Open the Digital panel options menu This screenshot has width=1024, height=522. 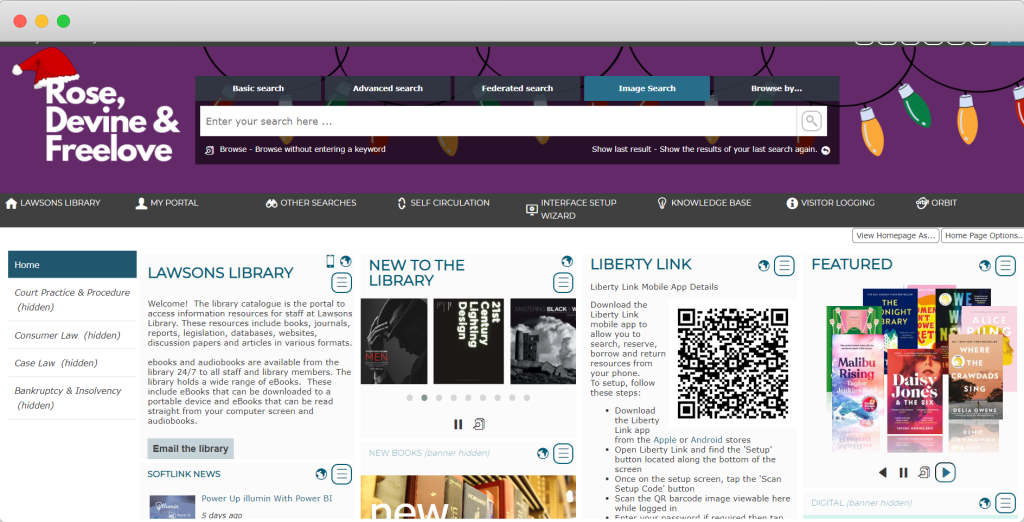[1005, 503]
